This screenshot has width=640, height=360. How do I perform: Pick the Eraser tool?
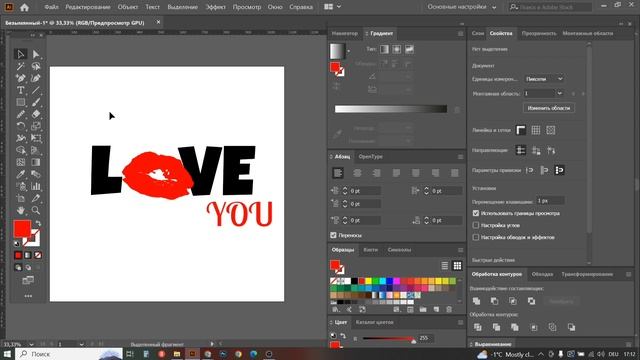36,114
